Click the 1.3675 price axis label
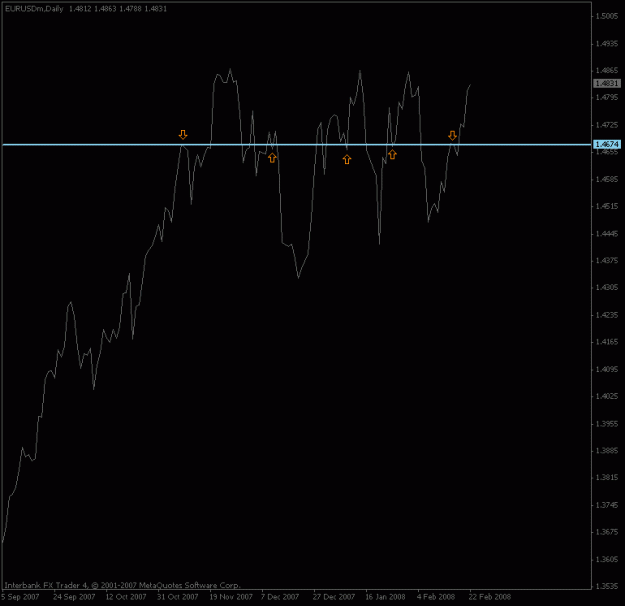Viewport: 625px width, 606px height. (607, 532)
